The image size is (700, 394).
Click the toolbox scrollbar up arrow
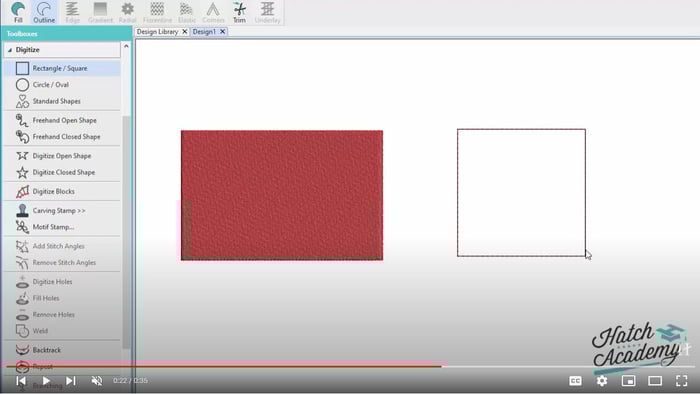click(126, 46)
